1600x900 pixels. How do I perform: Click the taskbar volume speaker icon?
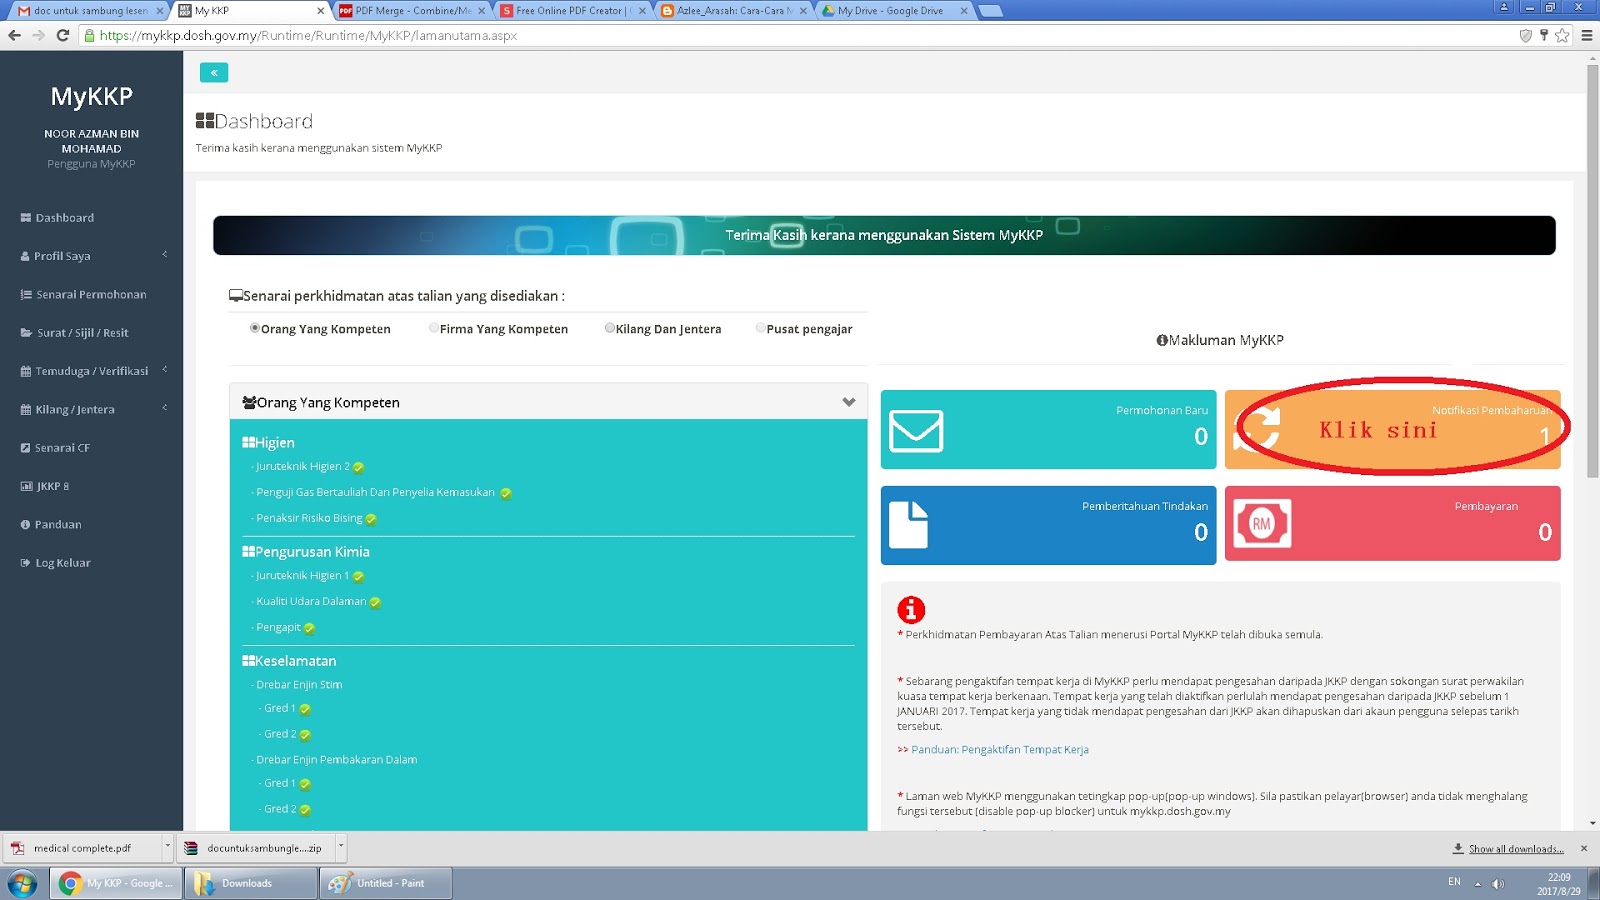tap(1498, 883)
